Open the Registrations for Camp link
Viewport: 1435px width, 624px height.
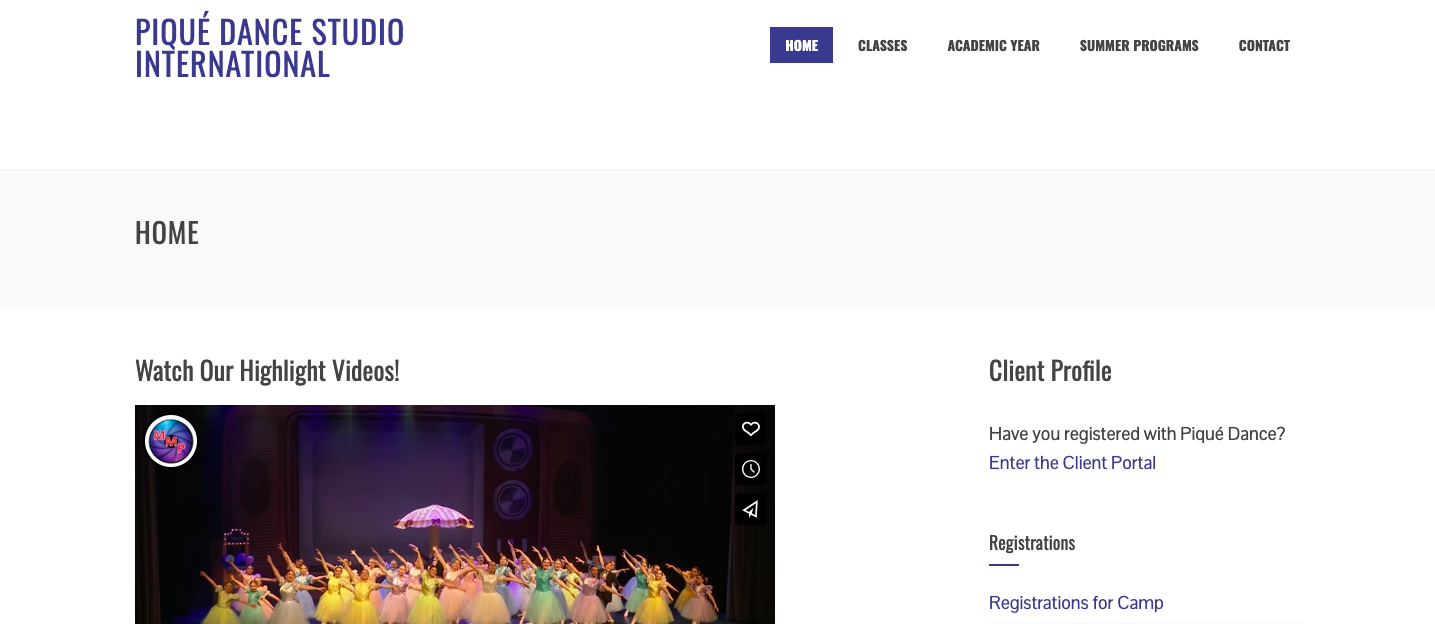tap(1076, 603)
